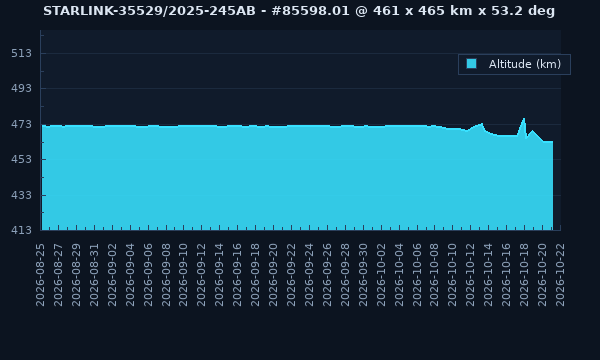This screenshot has width=600, height=360.
Task: Click the 513 y-axis label
Action: coord(21,53)
